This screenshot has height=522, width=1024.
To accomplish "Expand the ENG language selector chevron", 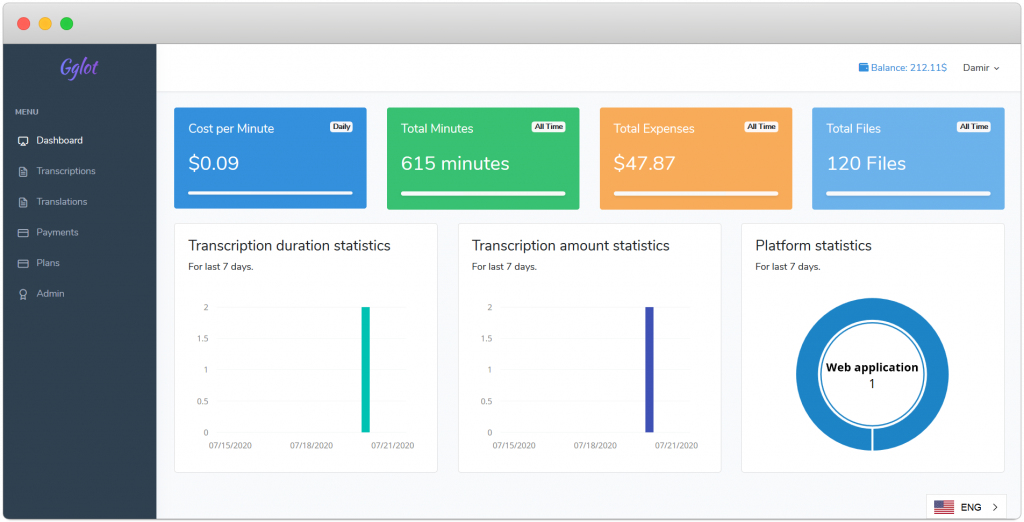I will (x=995, y=507).
